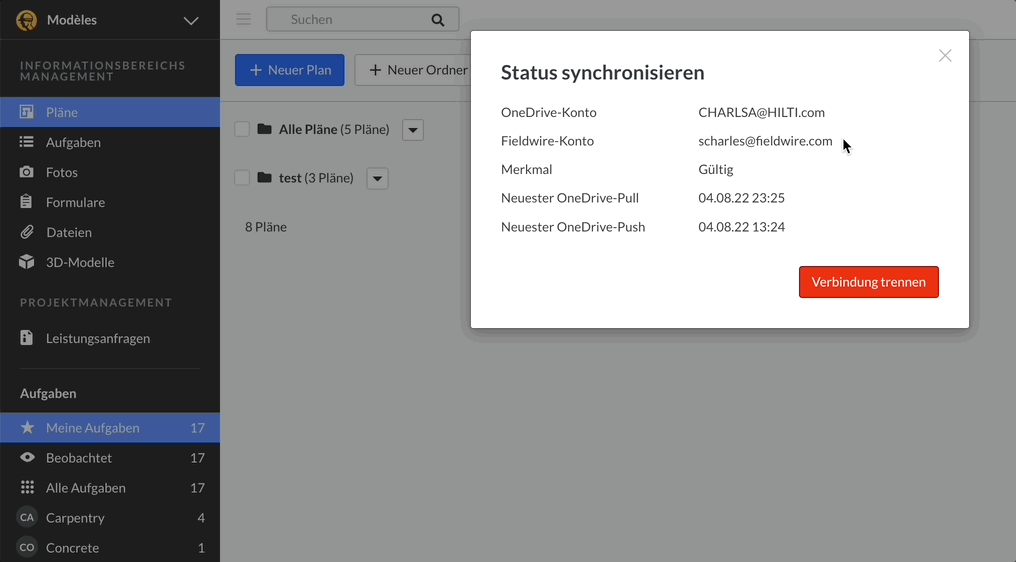This screenshot has height=562, width=1016.
Task: Open the Carpentry category
Action: point(110,518)
